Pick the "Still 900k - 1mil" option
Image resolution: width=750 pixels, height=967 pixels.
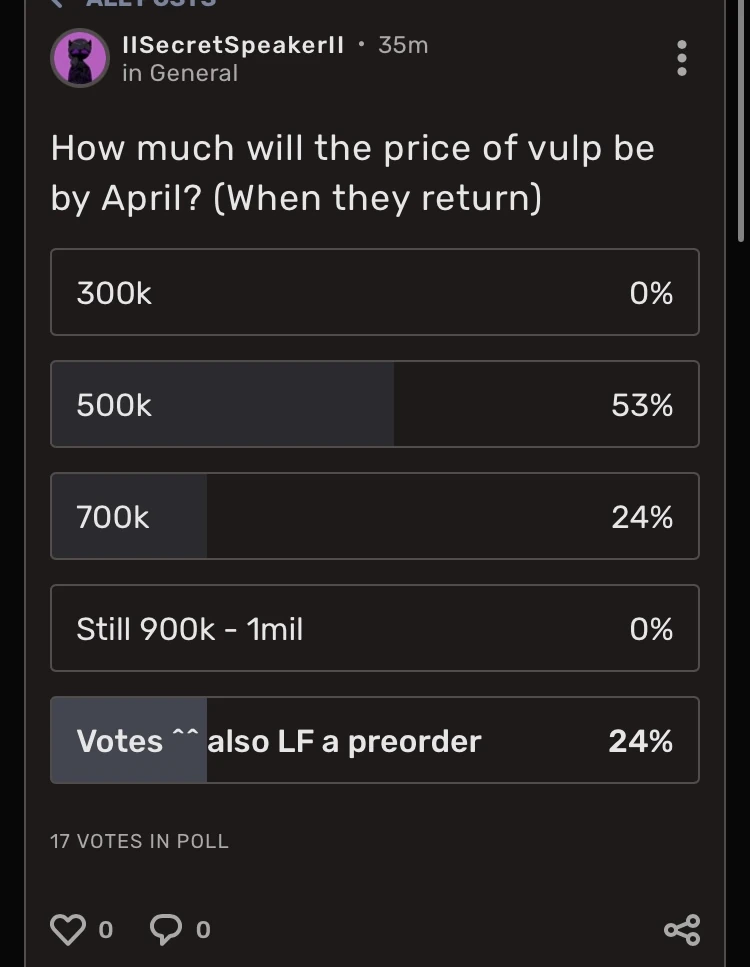coord(374,629)
